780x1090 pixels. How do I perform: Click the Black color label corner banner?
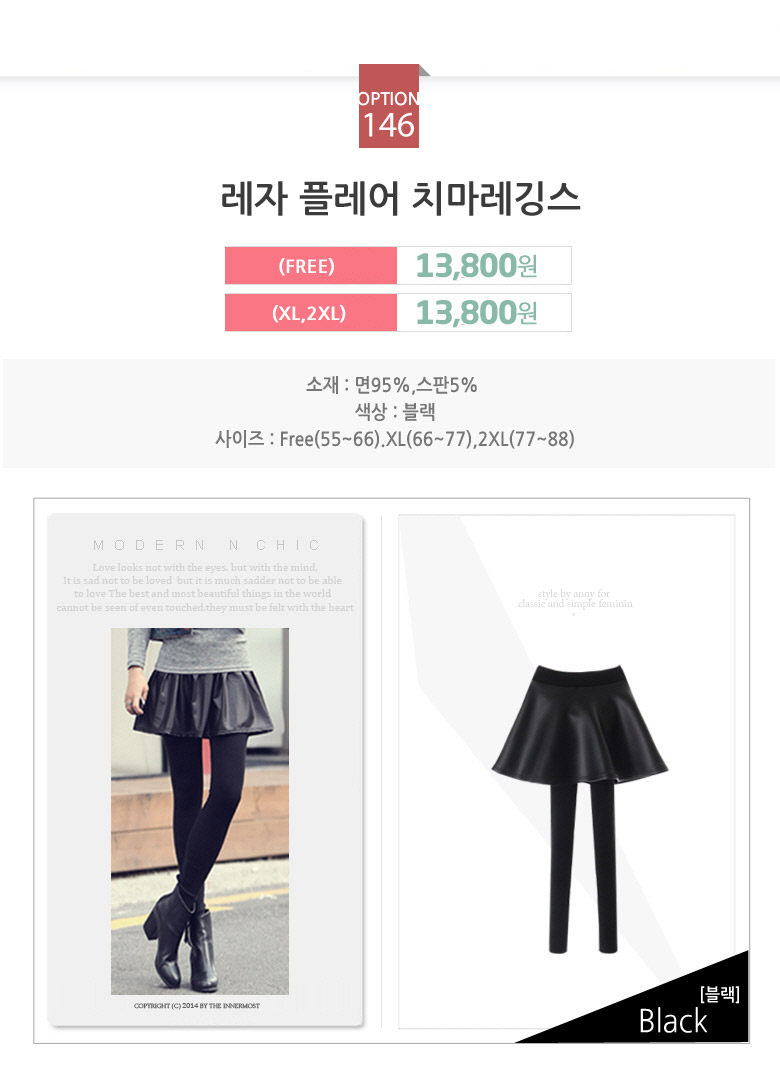672,1021
